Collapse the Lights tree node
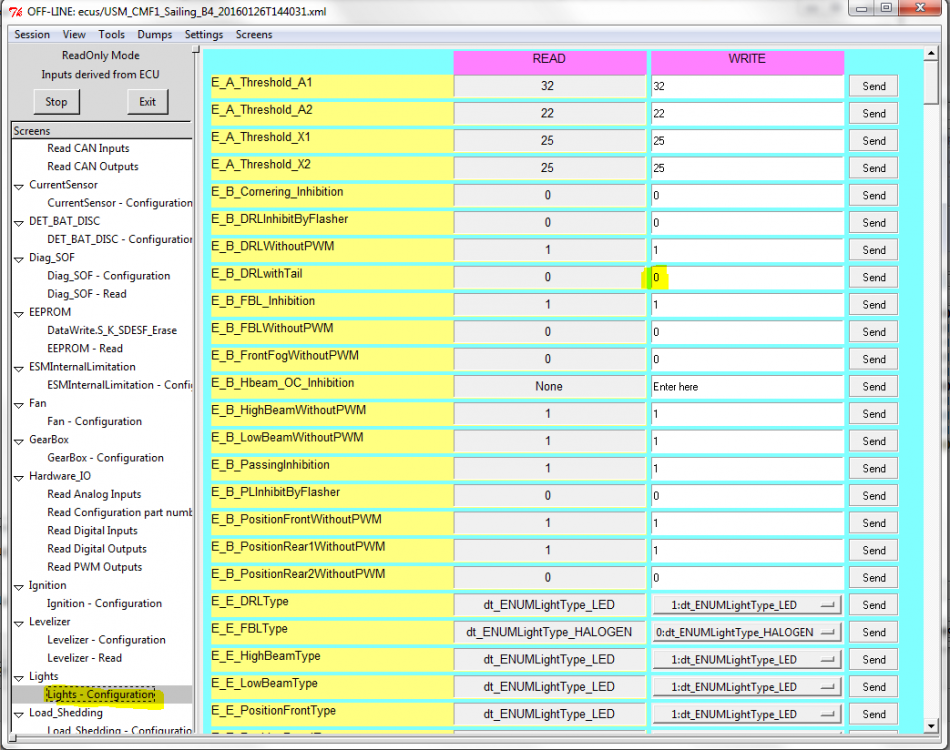The height and width of the screenshot is (750, 950). click(19, 677)
